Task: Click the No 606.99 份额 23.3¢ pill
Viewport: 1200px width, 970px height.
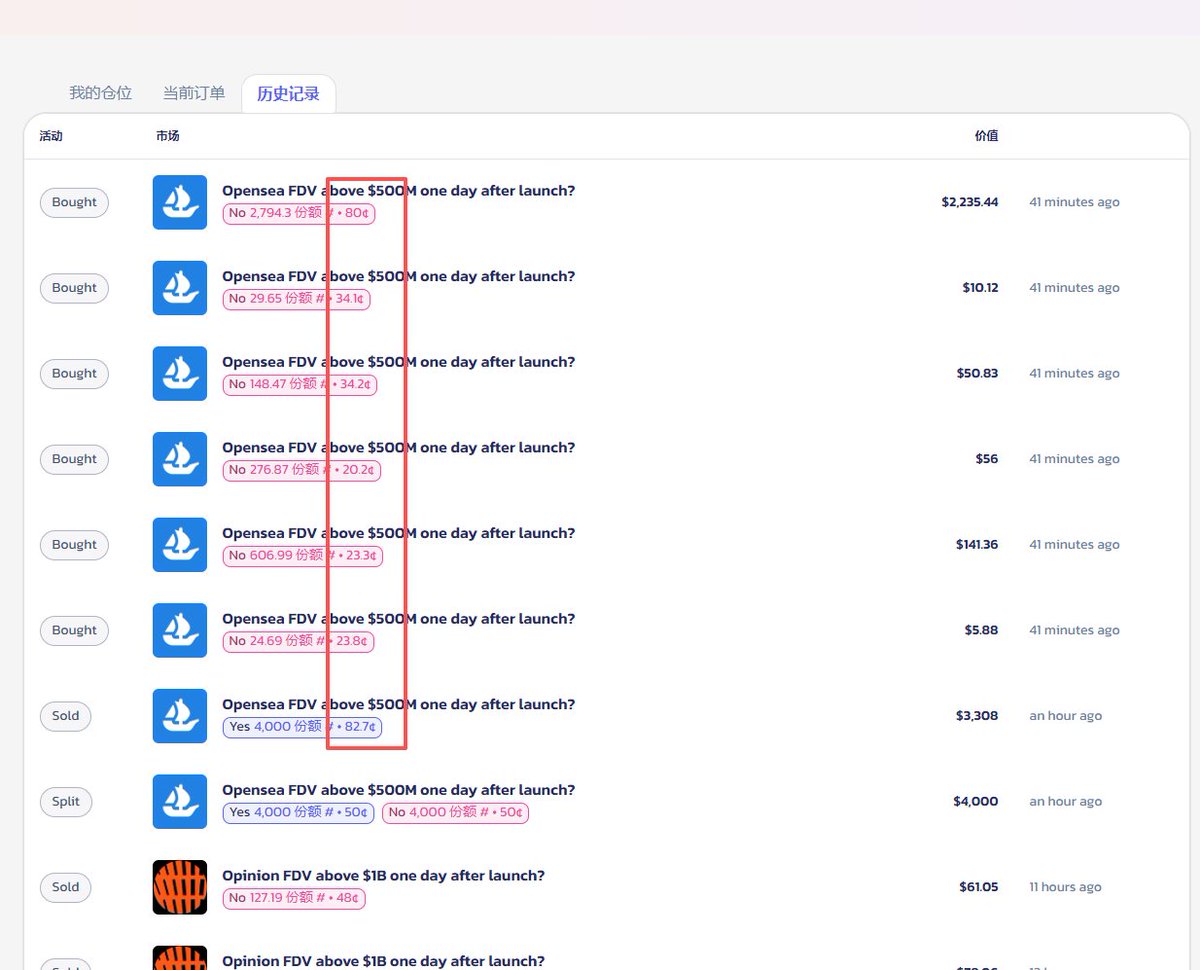Action: [x=303, y=556]
